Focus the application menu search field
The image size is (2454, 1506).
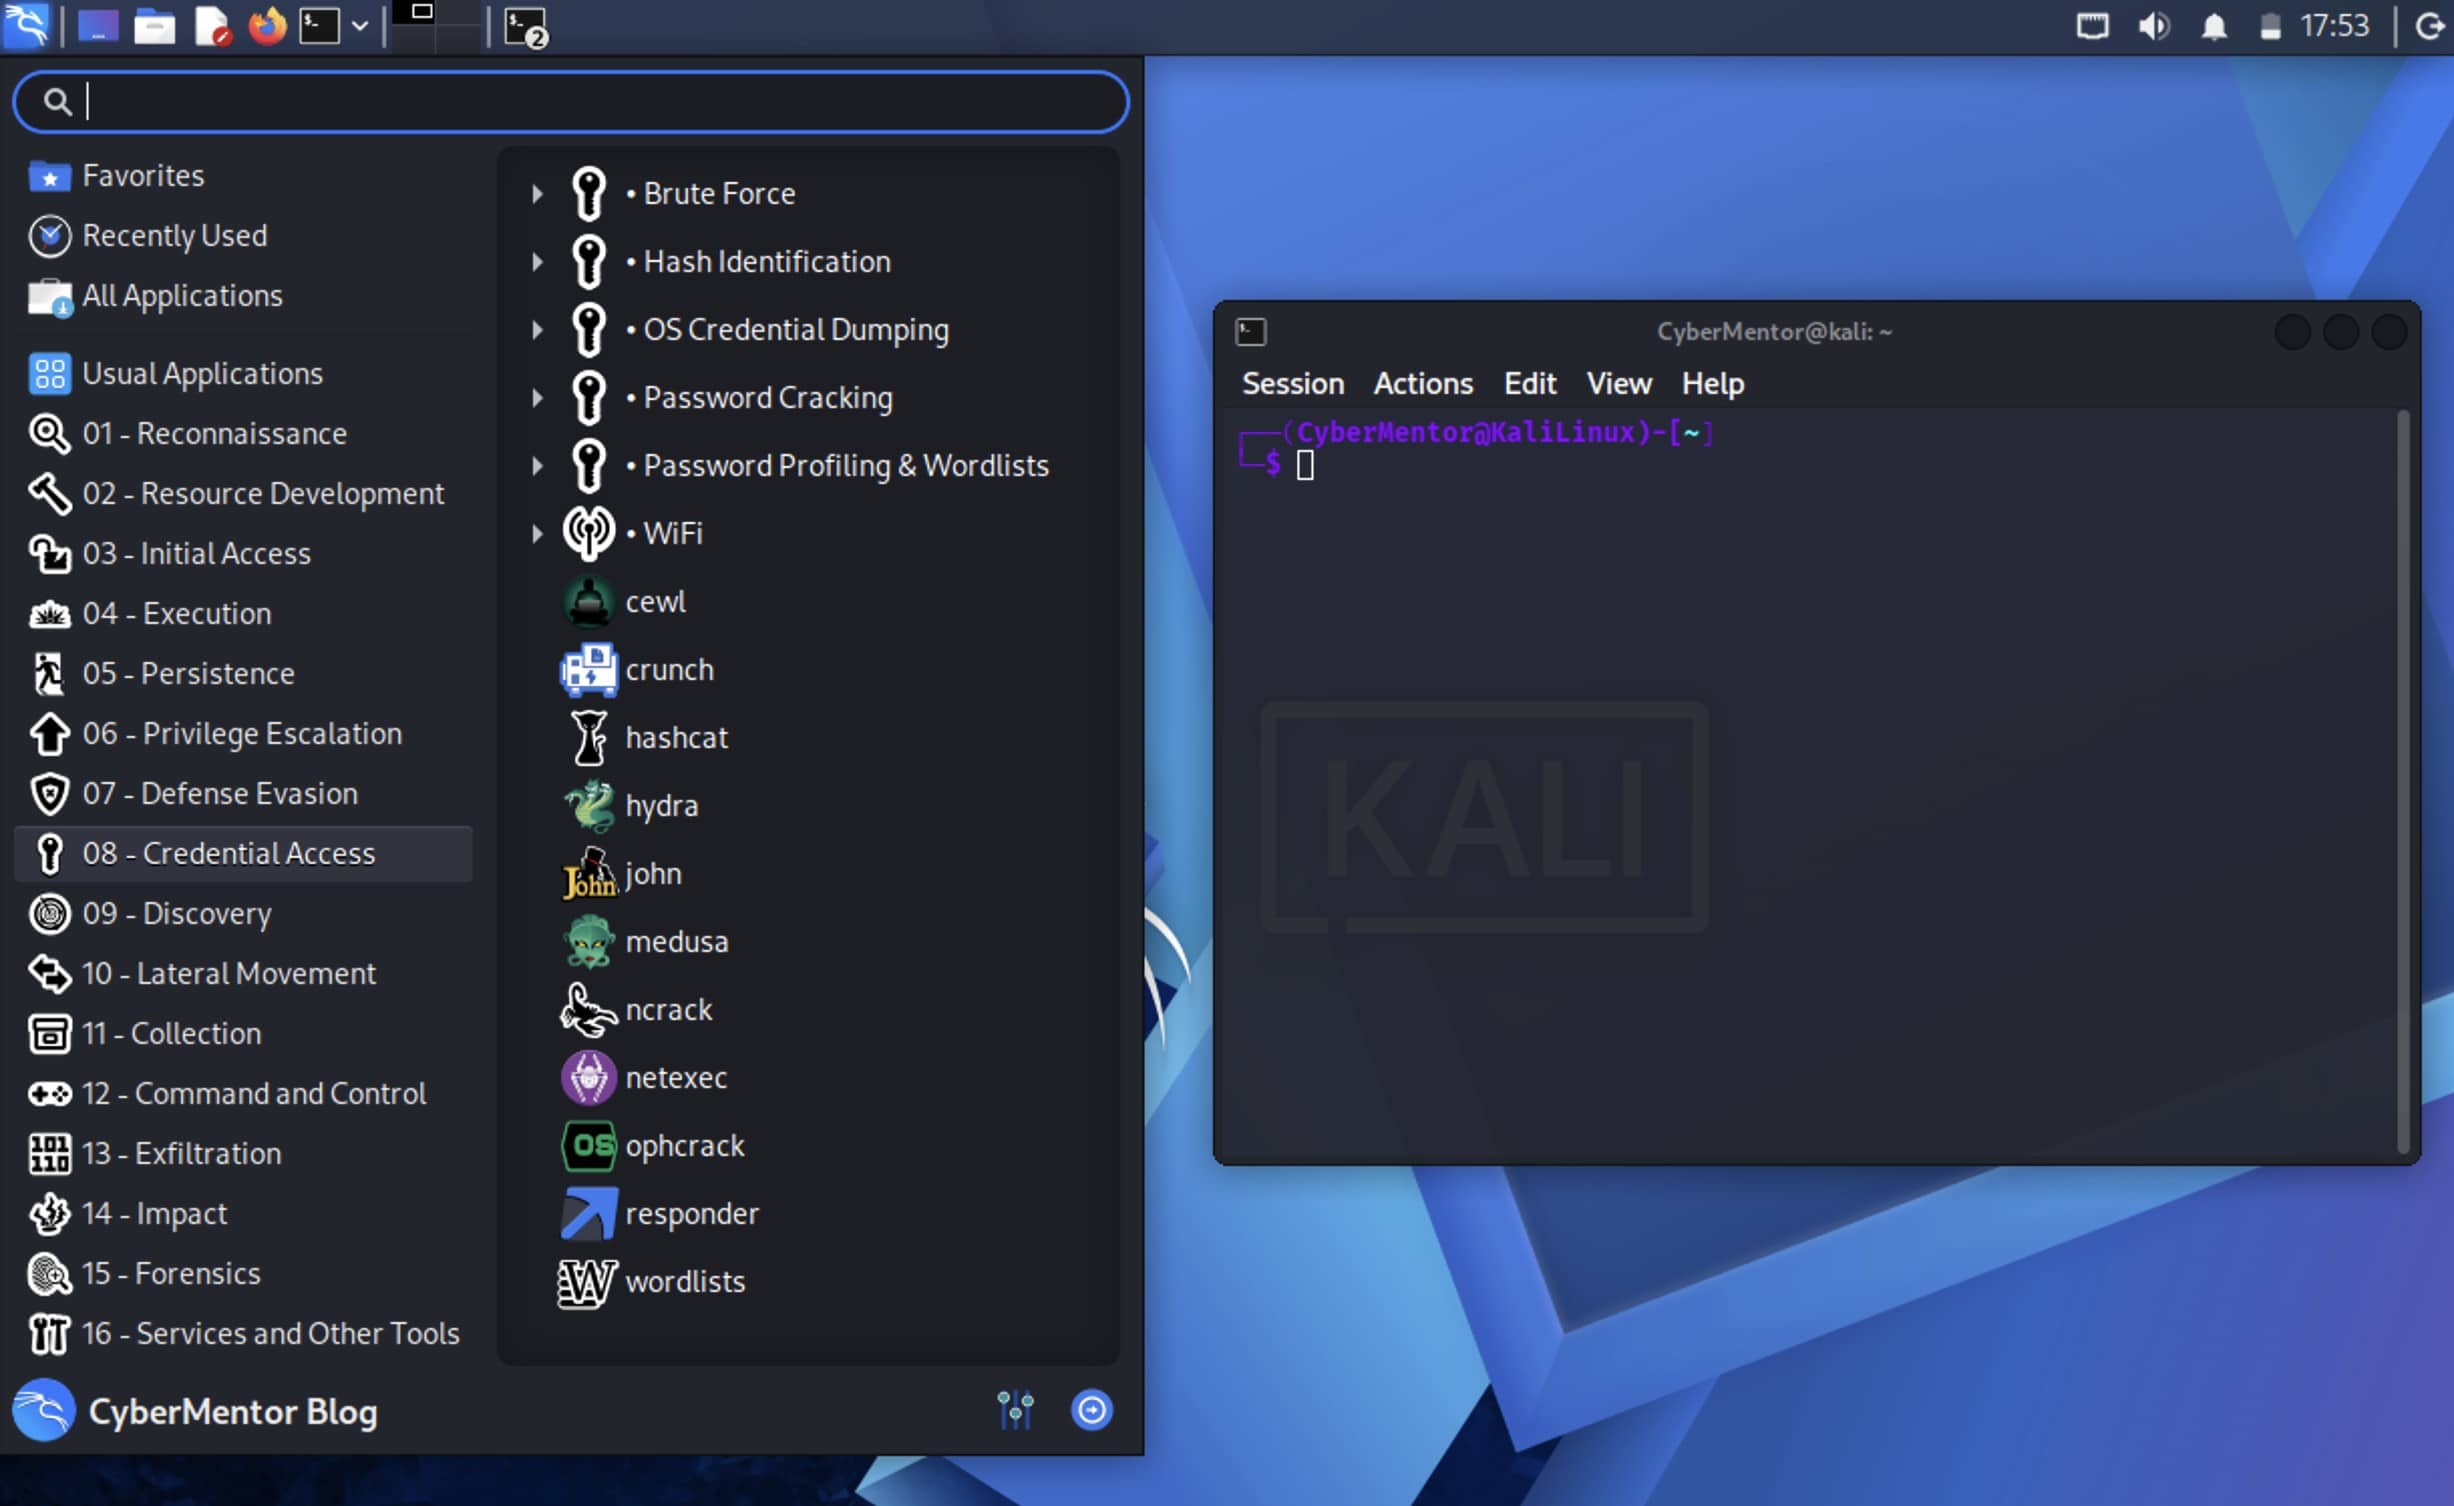(x=571, y=101)
